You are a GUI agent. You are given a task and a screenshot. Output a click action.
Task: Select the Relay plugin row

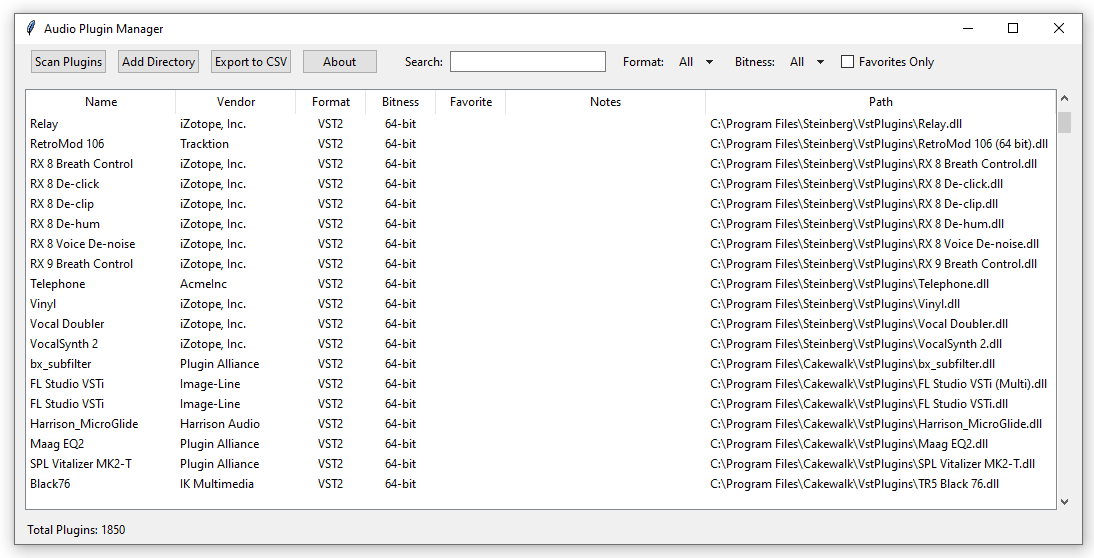541,124
